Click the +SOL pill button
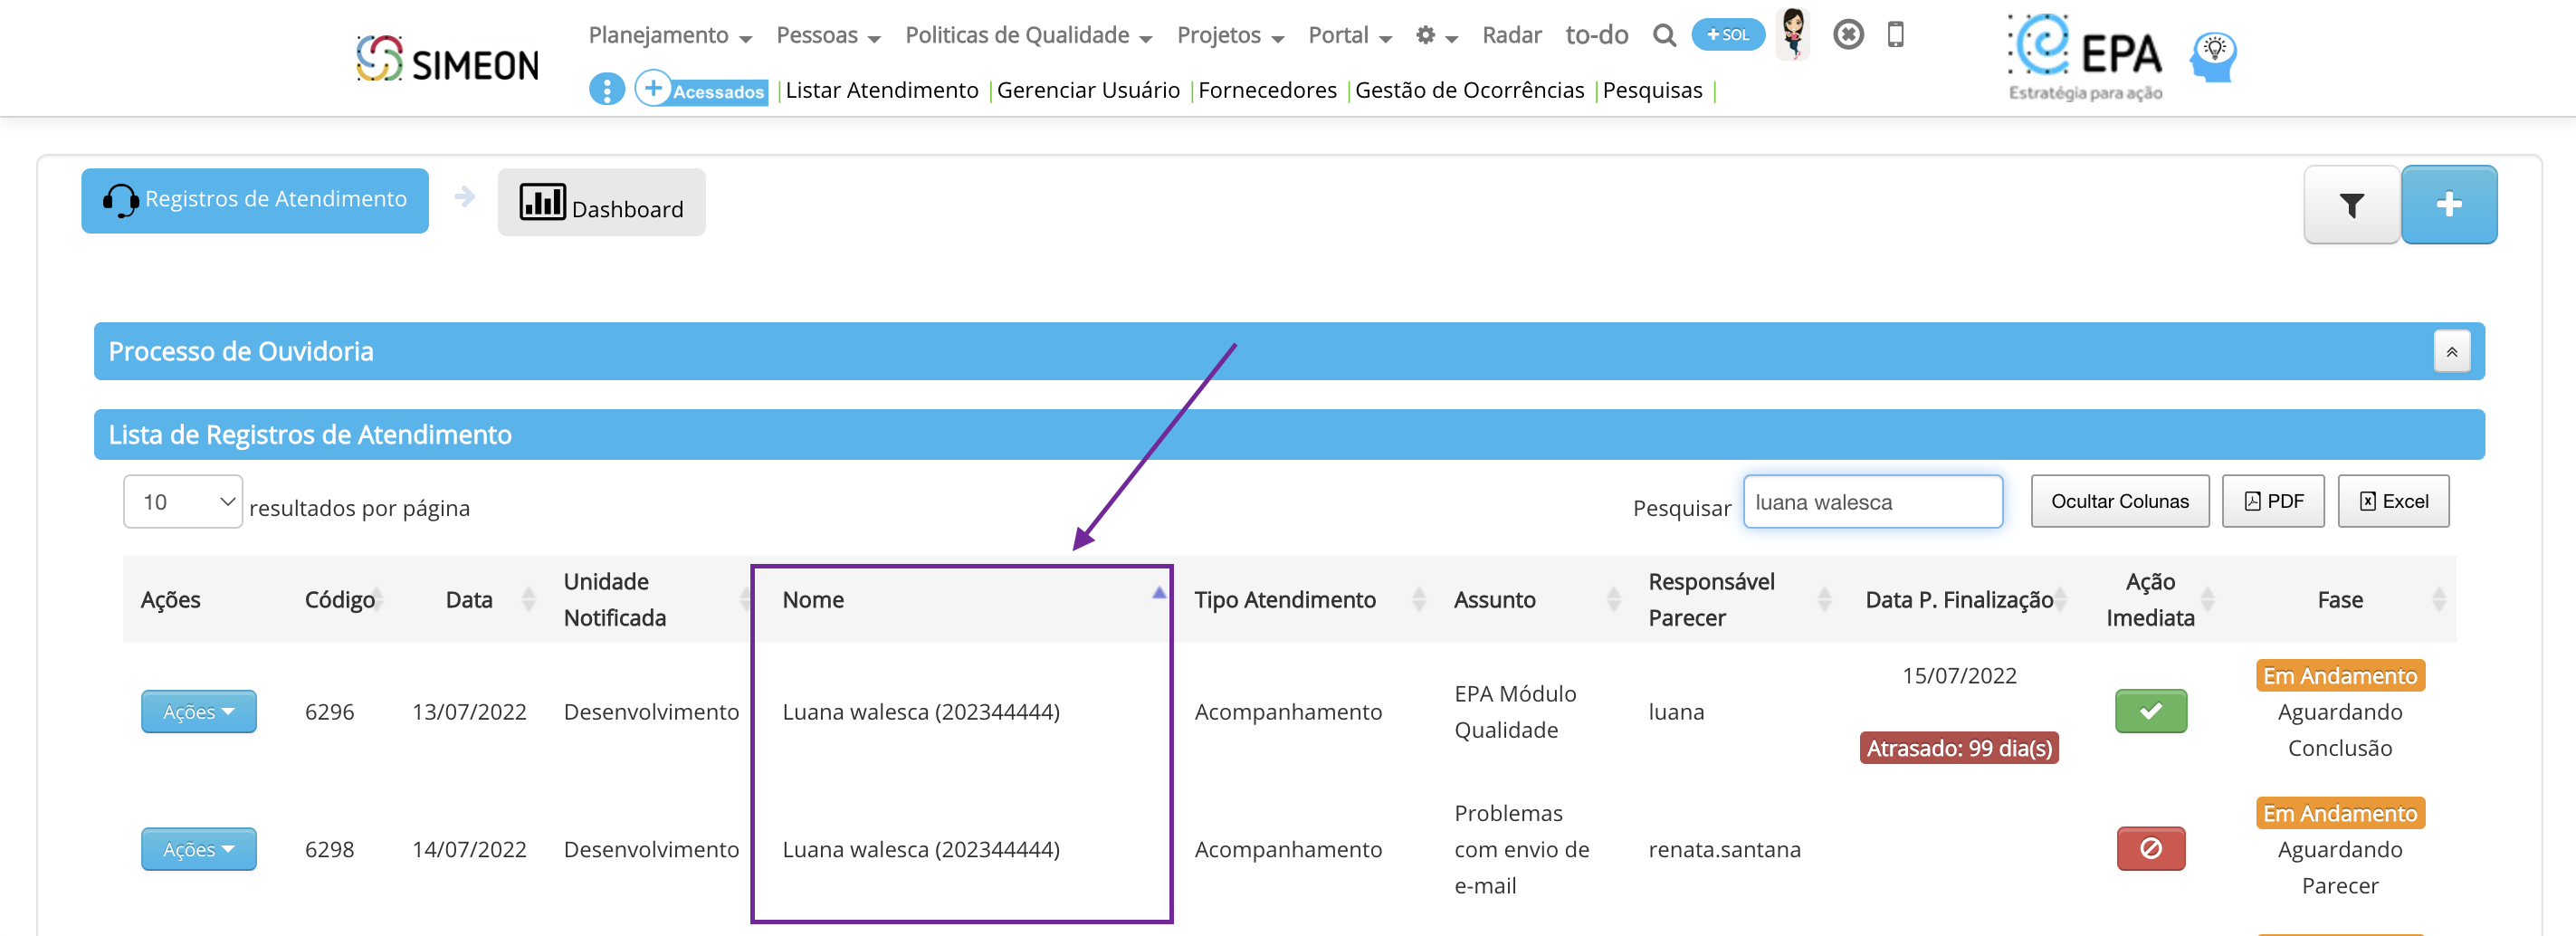2576x936 pixels. point(1727,35)
